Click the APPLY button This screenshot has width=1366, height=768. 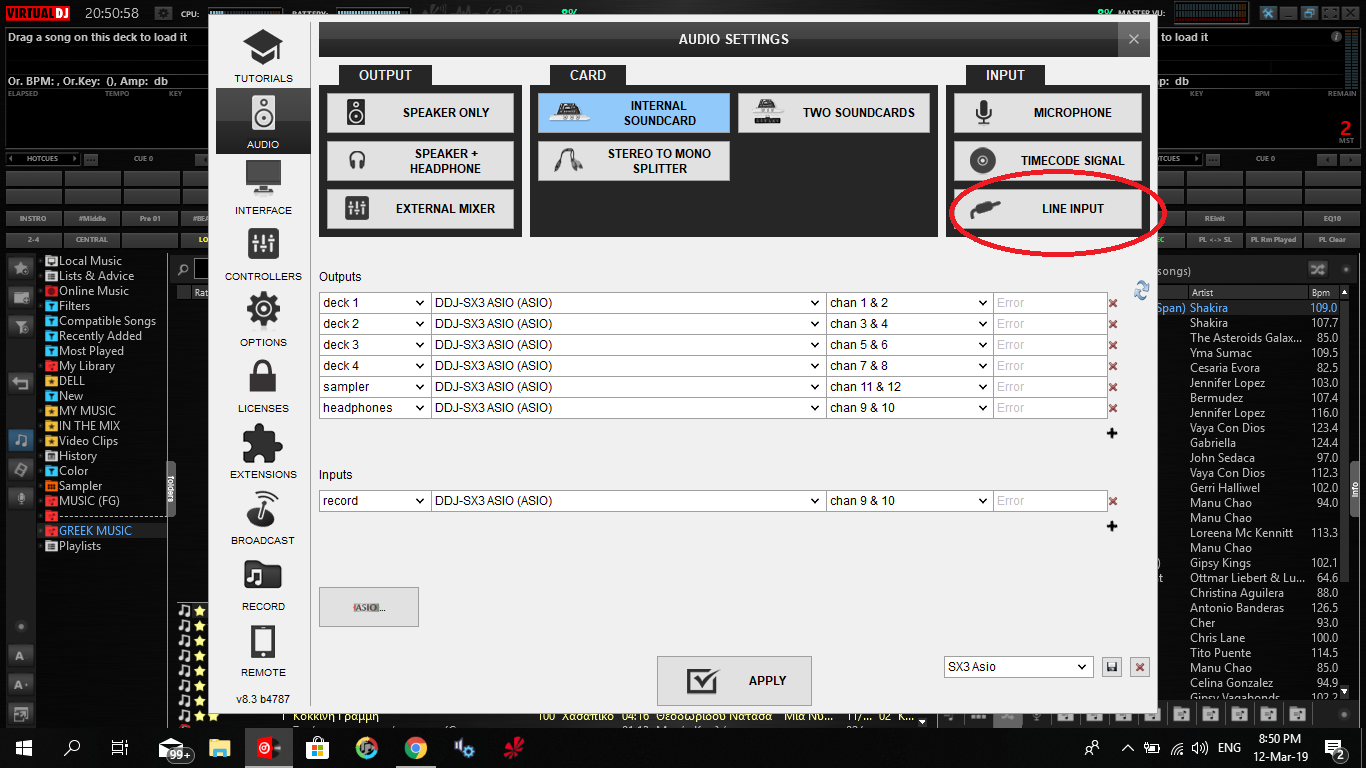point(734,681)
